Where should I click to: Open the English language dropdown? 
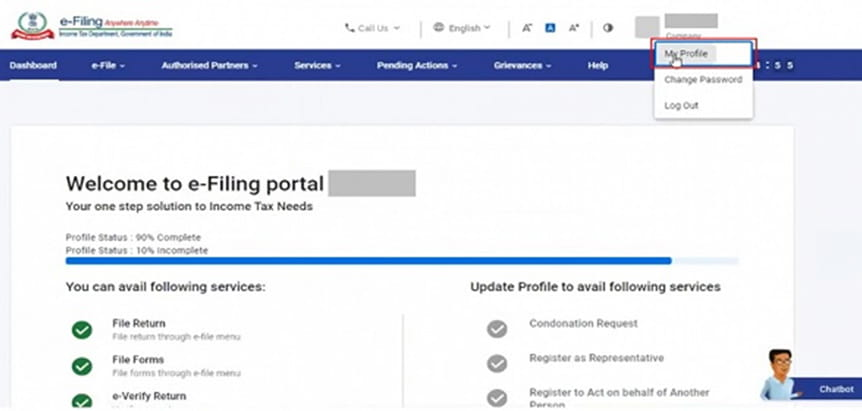click(x=462, y=28)
